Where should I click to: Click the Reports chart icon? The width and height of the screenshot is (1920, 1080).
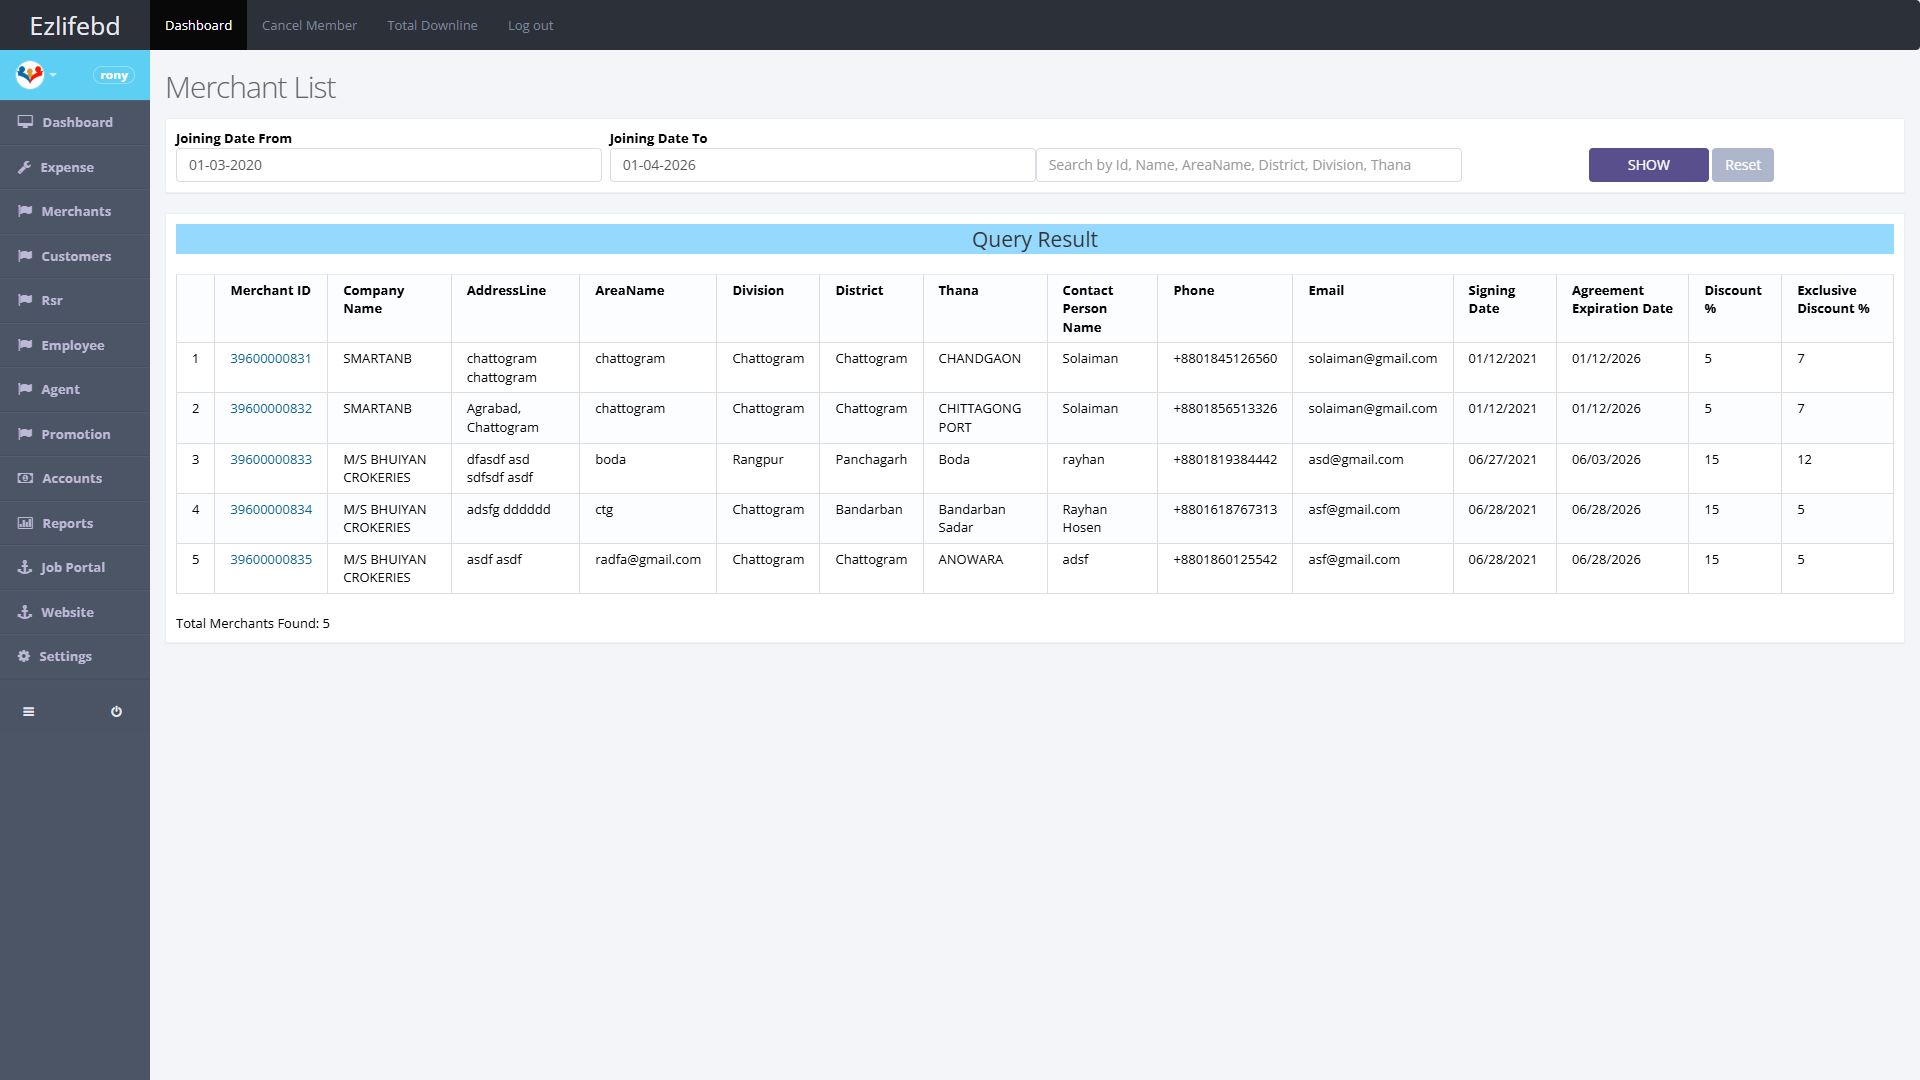(25, 523)
